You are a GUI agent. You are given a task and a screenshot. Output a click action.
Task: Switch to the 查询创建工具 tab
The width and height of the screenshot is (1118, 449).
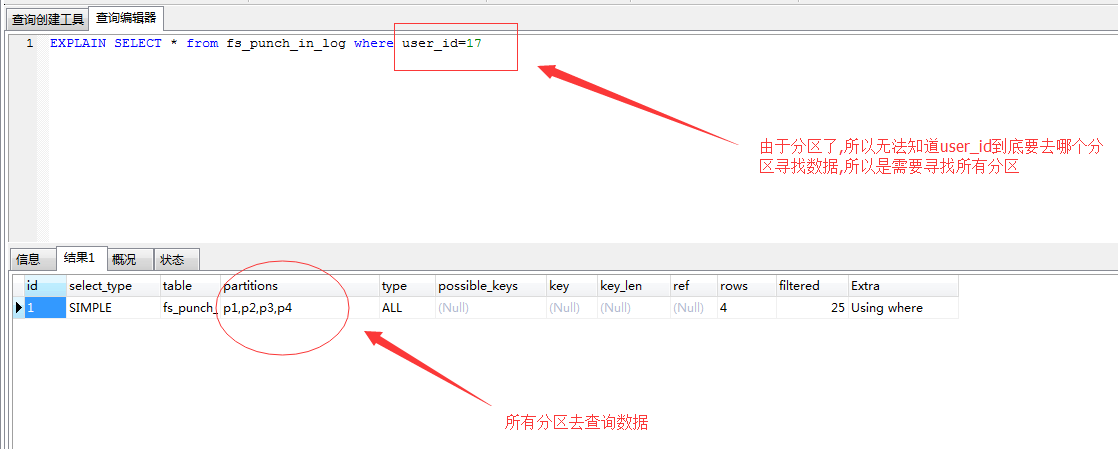pyautogui.click(x=48, y=19)
